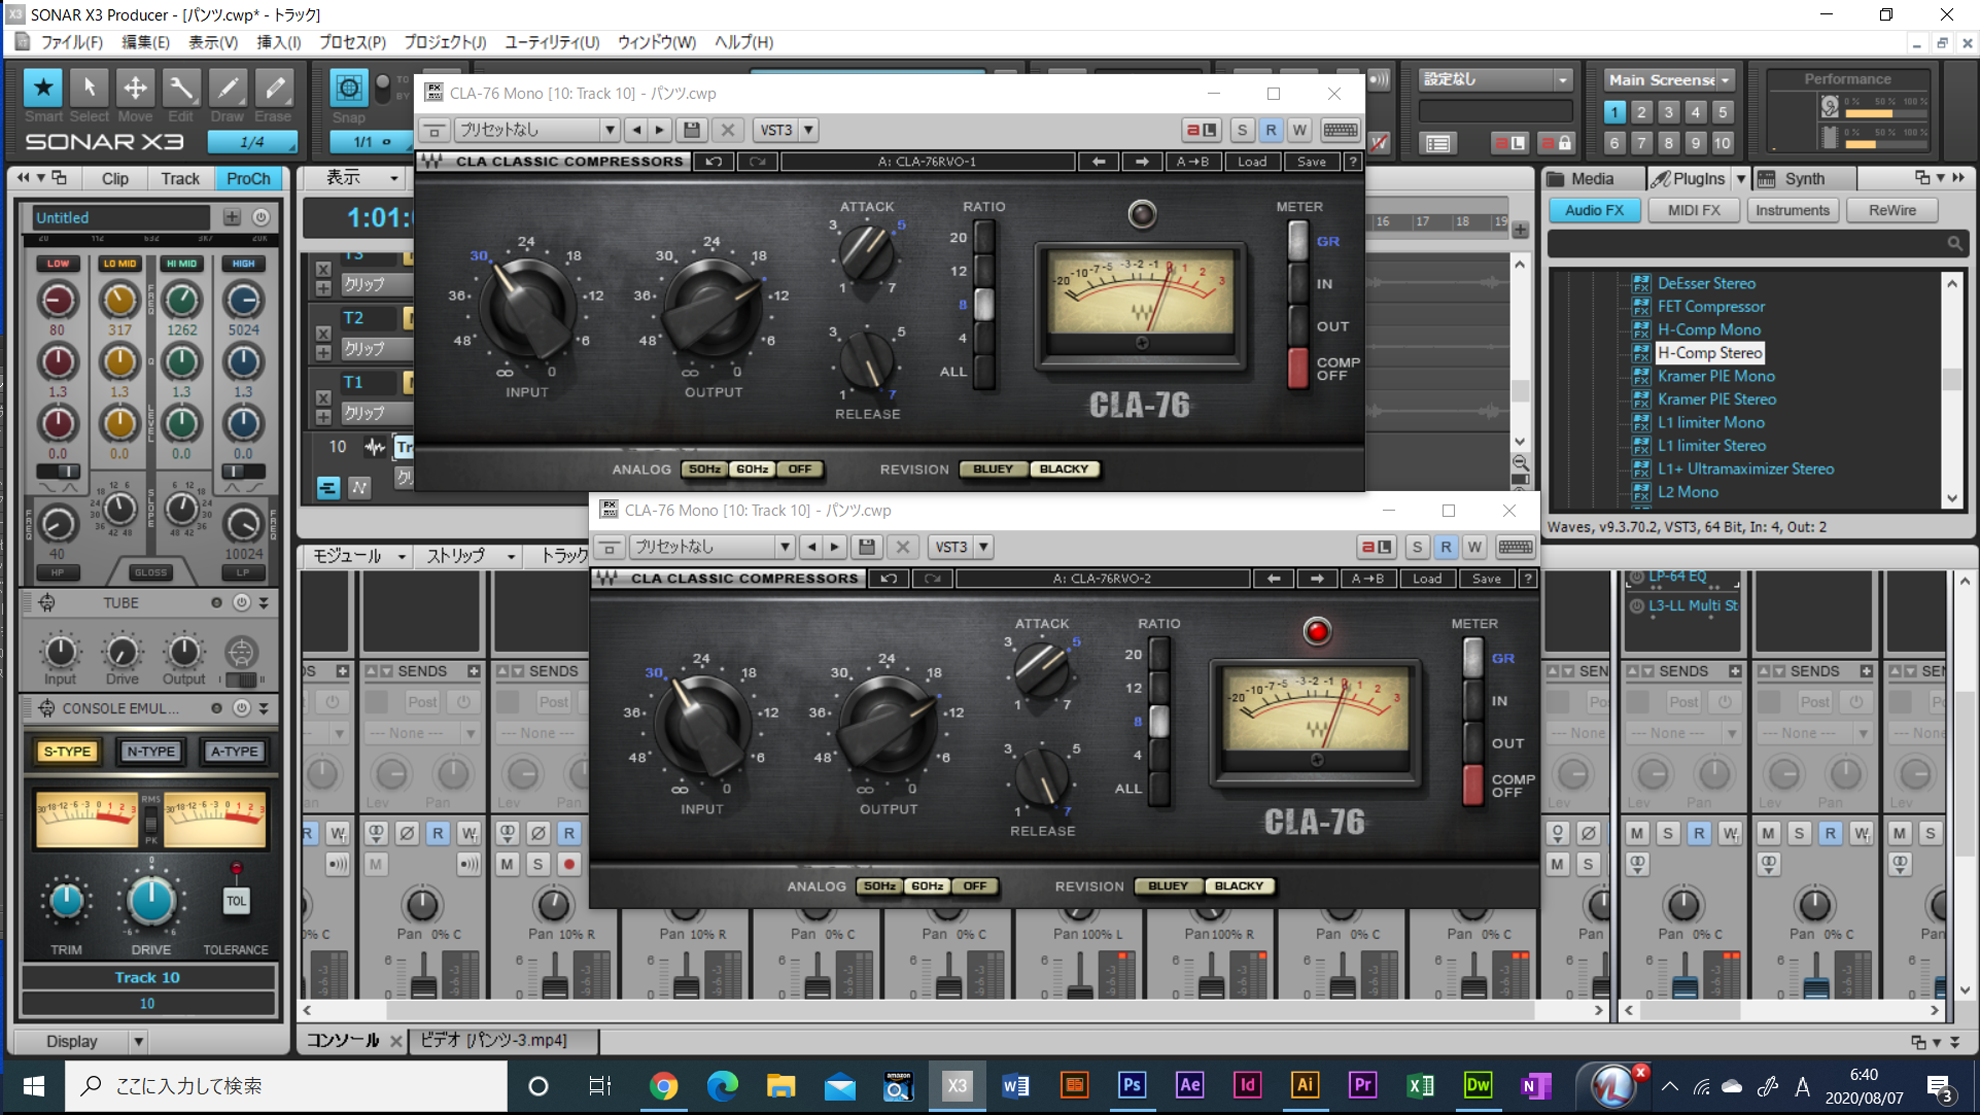1980x1115 pixels.
Task: Toggle TUBE module power button
Action: (x=241, y=603)
